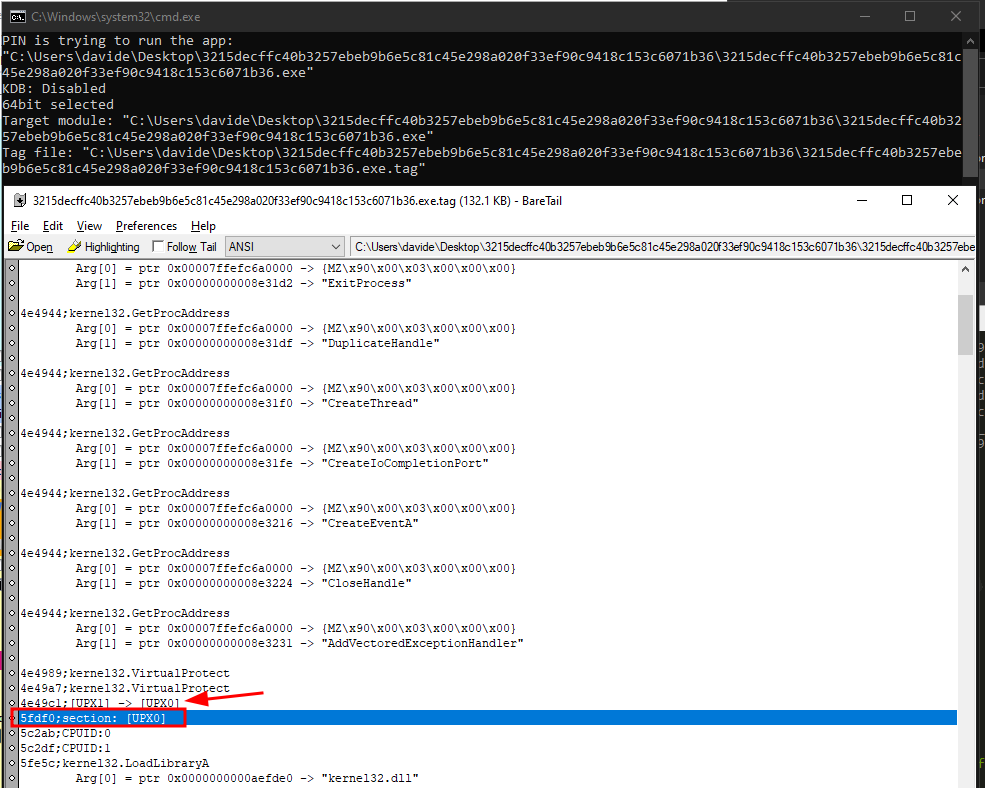Screen dimensions: 985x788
Task: Maximize the BareTail window
Action: [x=907, y=200]
